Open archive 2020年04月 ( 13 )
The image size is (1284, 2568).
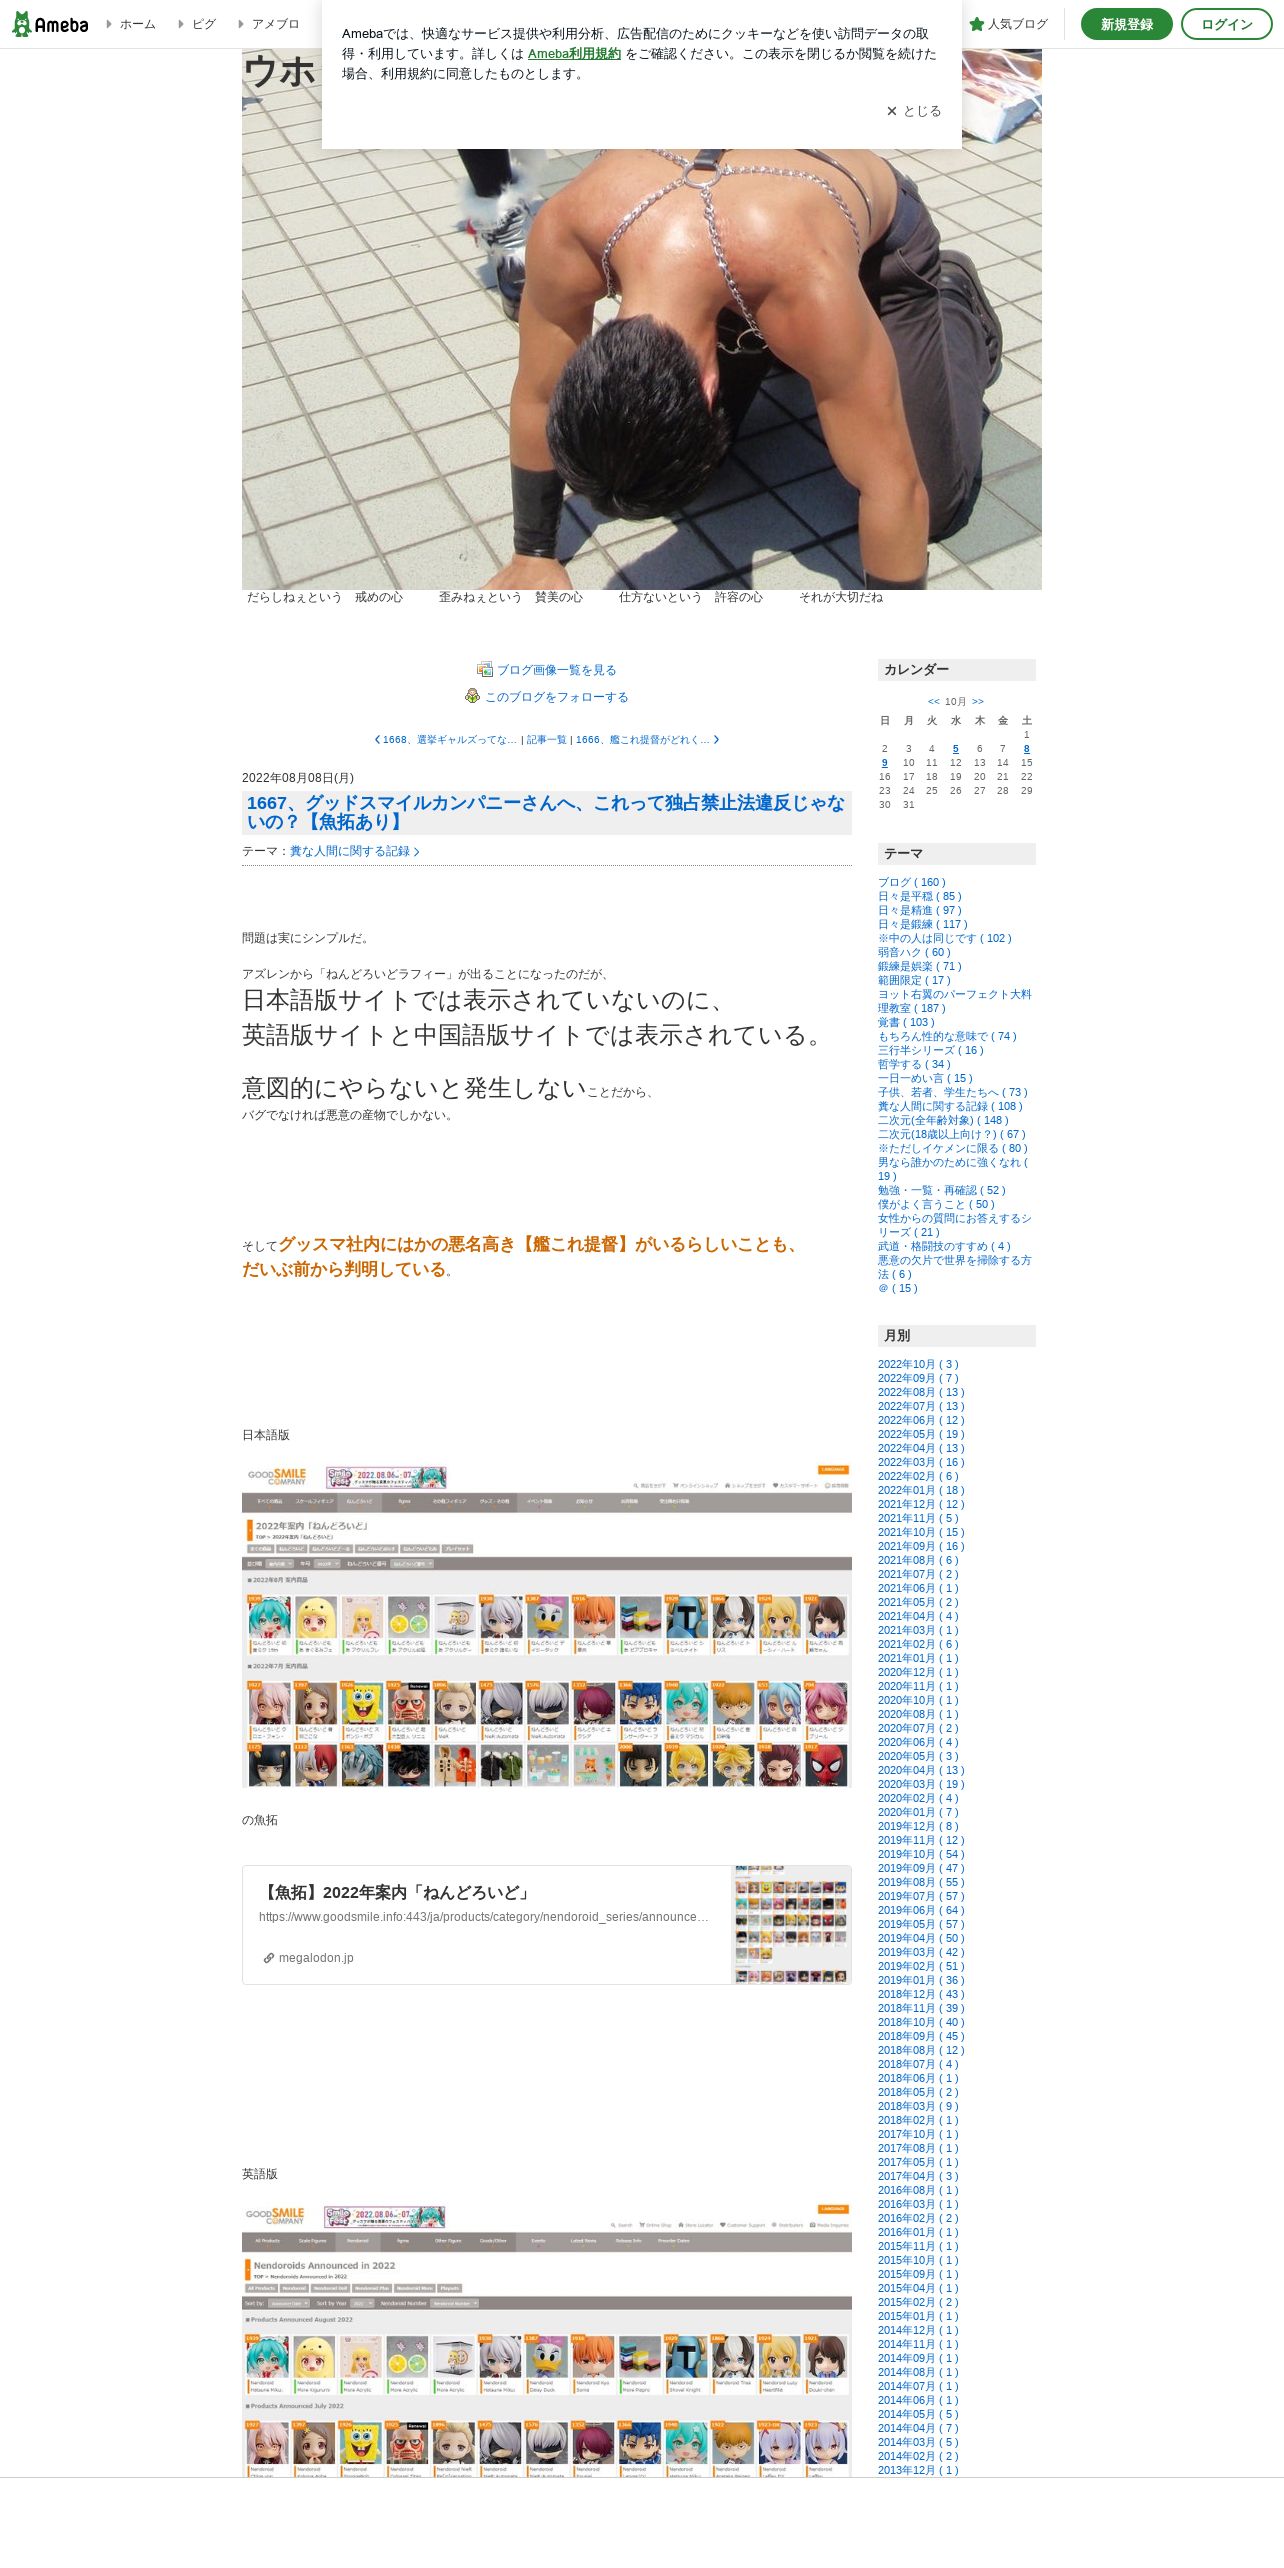(921, 1770)
